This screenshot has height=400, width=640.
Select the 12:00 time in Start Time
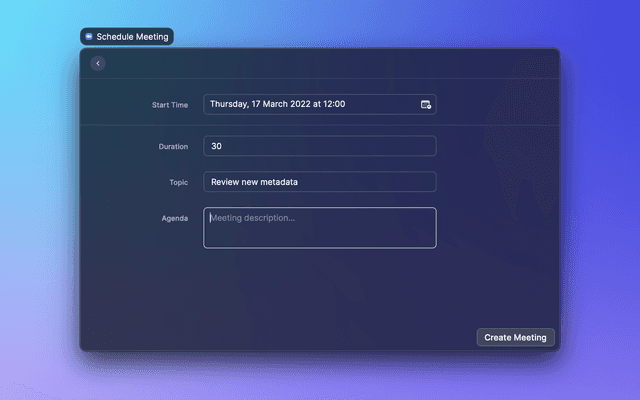pos(335,104)
